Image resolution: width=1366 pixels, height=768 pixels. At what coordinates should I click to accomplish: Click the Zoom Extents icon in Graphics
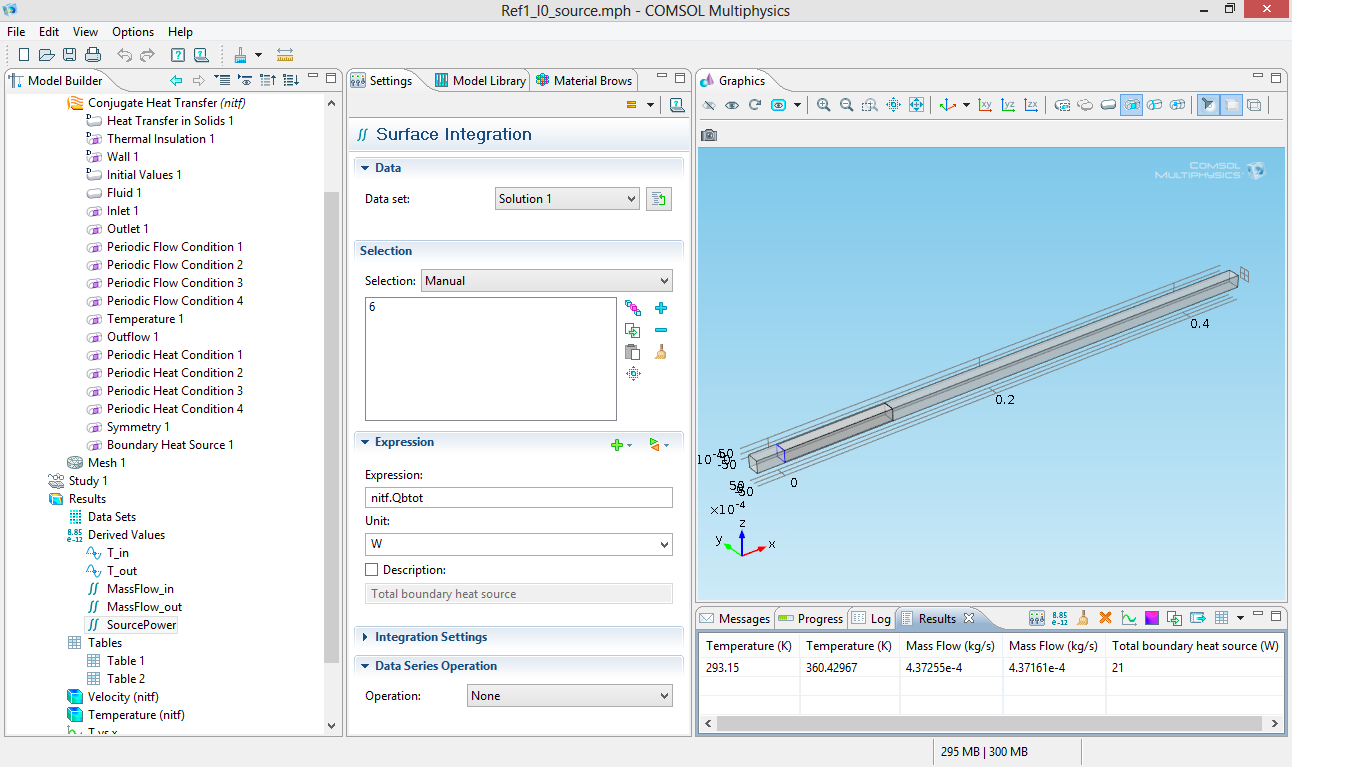916,105
